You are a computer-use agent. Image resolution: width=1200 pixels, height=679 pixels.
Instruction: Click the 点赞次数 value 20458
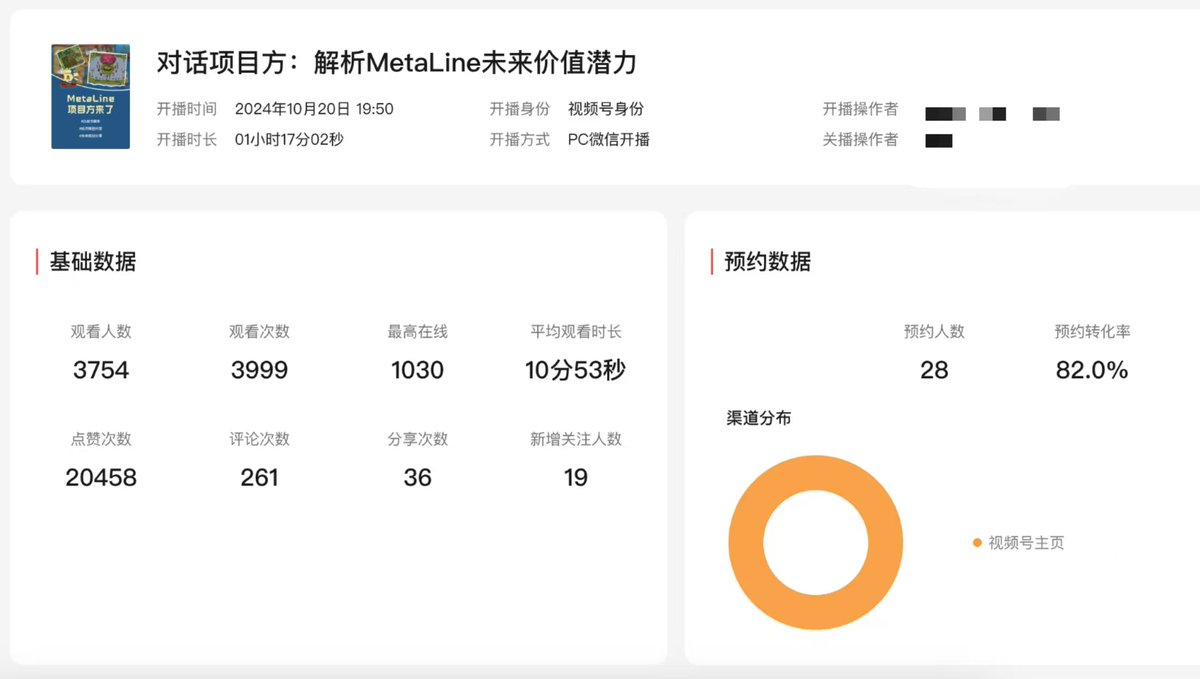(102, 477)
